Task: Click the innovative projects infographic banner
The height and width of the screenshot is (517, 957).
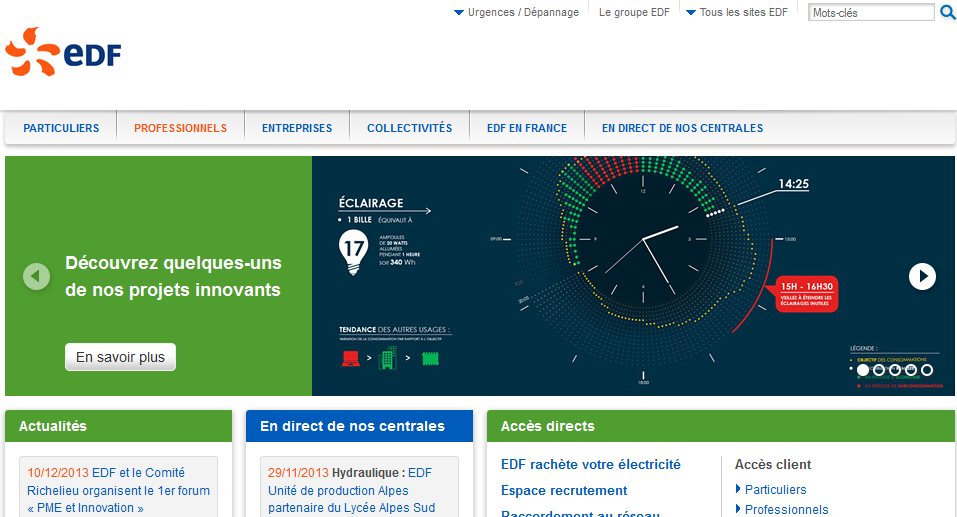Action: pos(633,276)
